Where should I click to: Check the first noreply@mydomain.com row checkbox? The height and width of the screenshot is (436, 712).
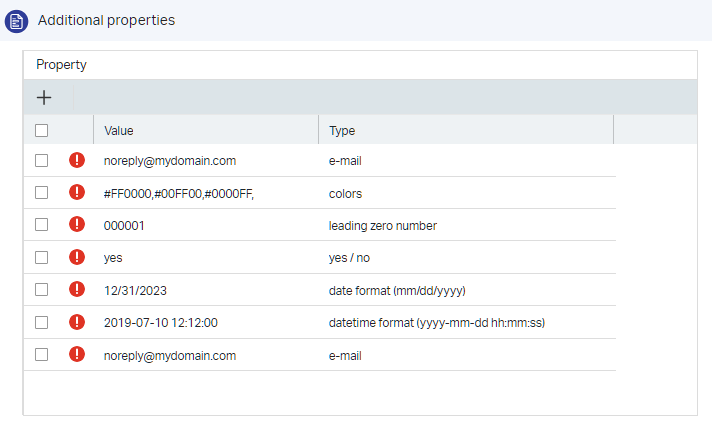[x=41, y=160]
